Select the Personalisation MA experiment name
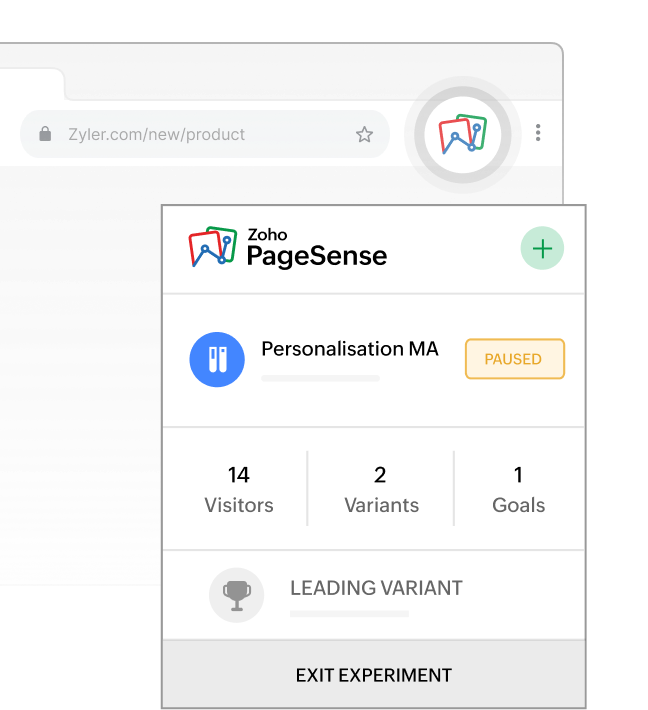Screen dimensions: 648x710 (350, 349)
